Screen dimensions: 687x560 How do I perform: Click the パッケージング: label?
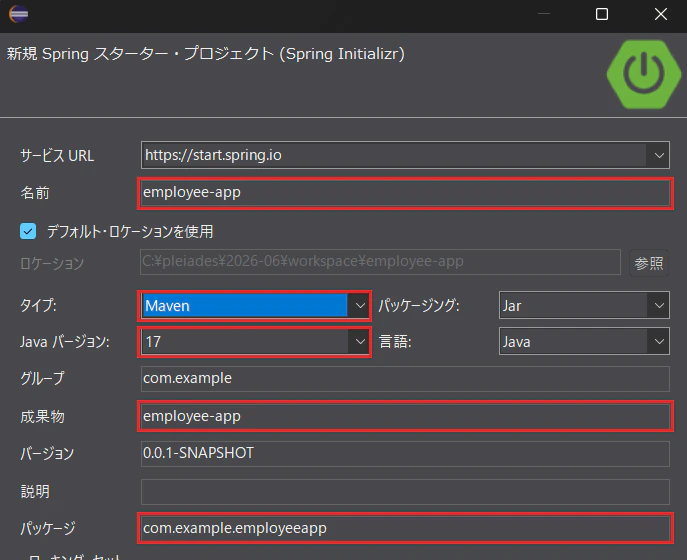pos(419,305)
